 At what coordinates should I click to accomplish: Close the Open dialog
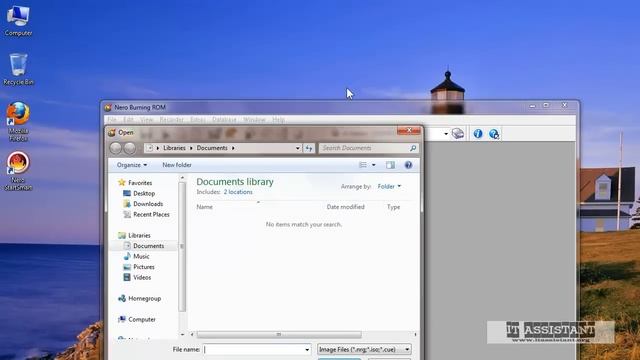click(409, 130)
